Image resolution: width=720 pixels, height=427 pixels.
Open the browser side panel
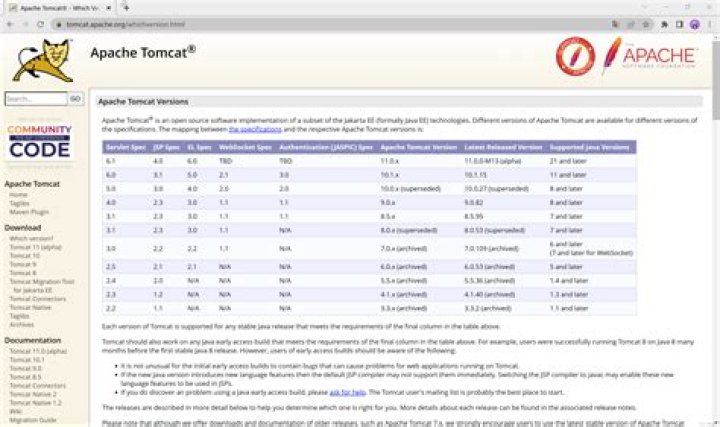point(680,24)
